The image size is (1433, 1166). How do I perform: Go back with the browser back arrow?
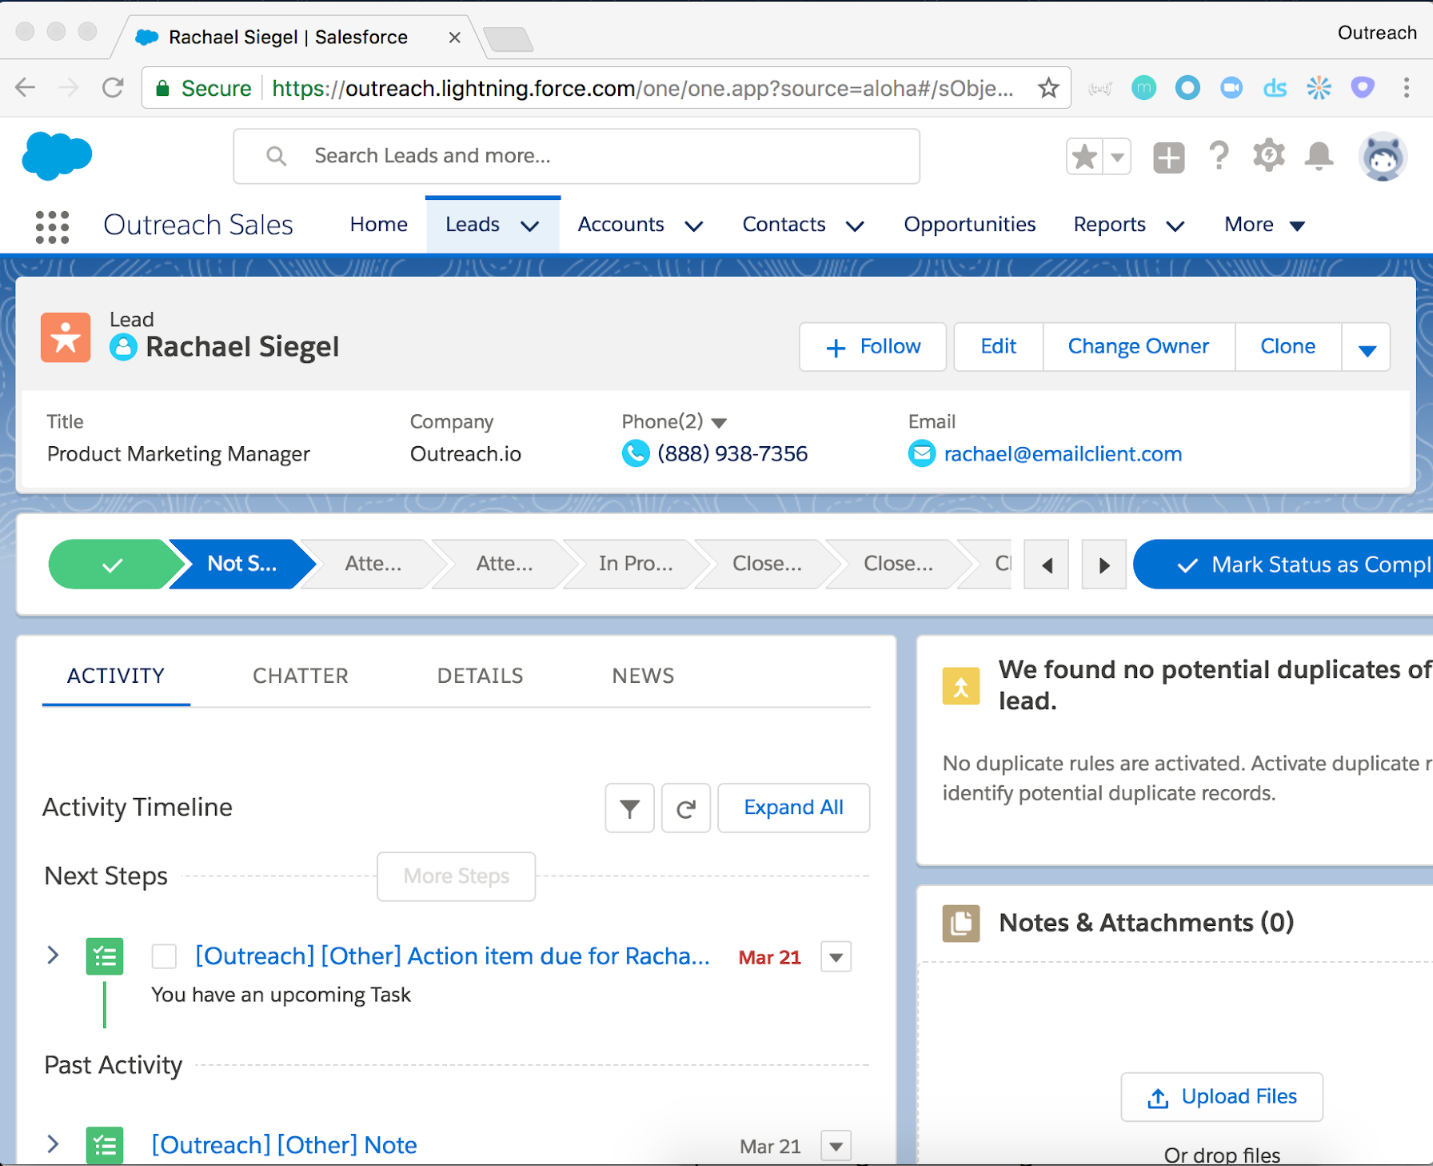coord(25,88)
